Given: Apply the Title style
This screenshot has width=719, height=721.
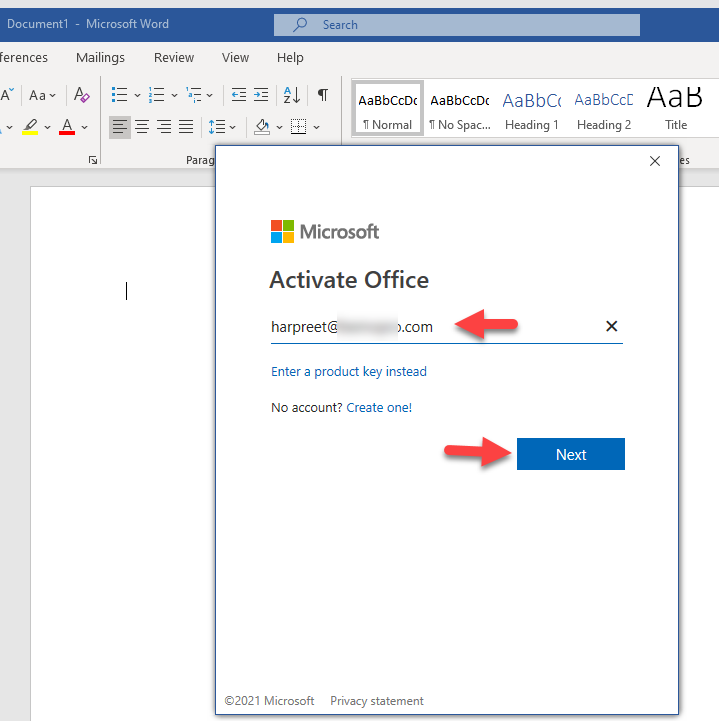Looking at the screenshot, I should tap(676, 109).
